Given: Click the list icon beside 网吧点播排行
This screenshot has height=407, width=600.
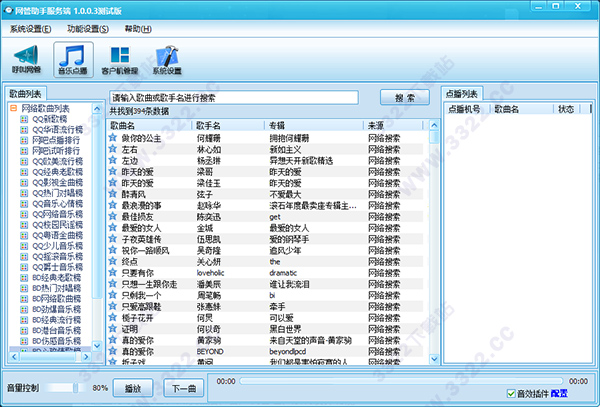Looking at the screenshot, I should tap(24, 140).
